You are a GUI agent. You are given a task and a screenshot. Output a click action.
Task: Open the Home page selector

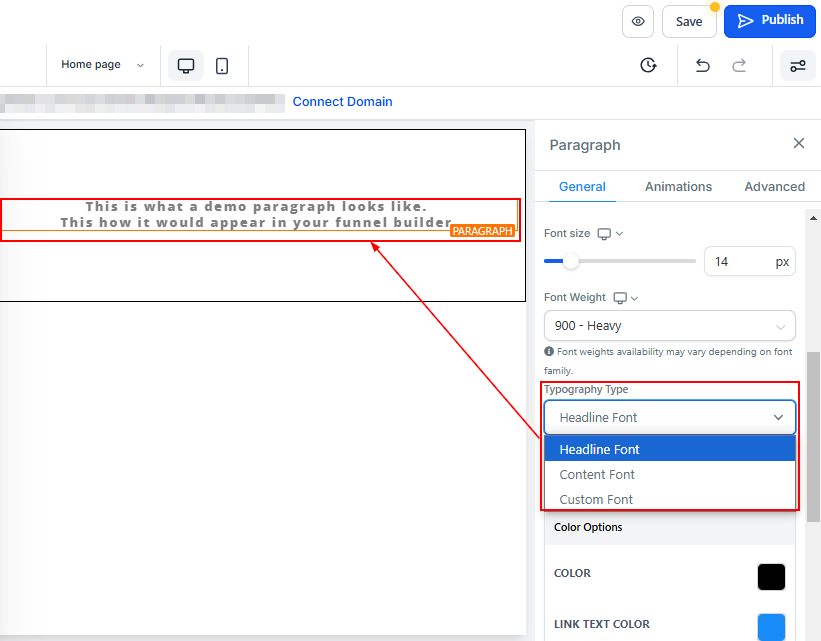(102, 65)
